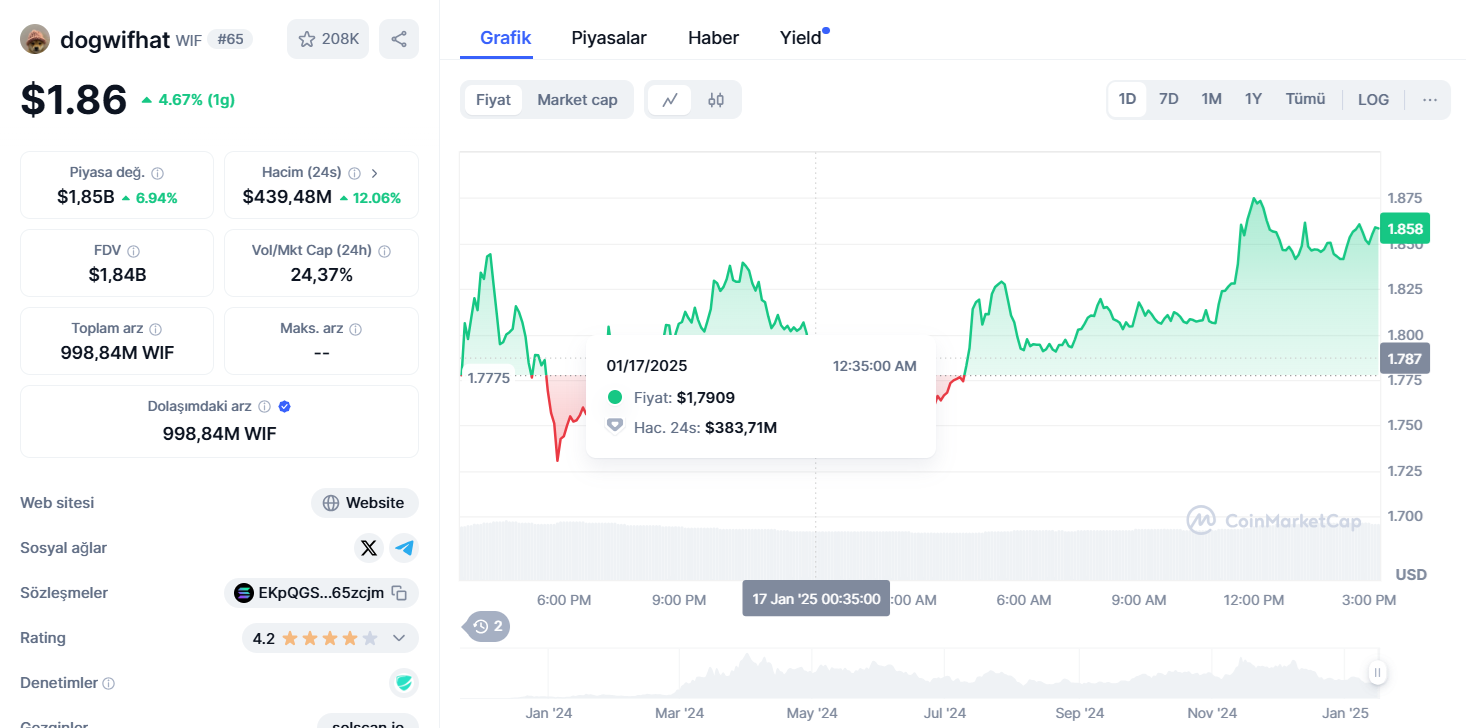Click the dogwifhat coin logo avatar
This screenshot has width=1466, height=728.
pyautogui.click(x=35, y=39)
